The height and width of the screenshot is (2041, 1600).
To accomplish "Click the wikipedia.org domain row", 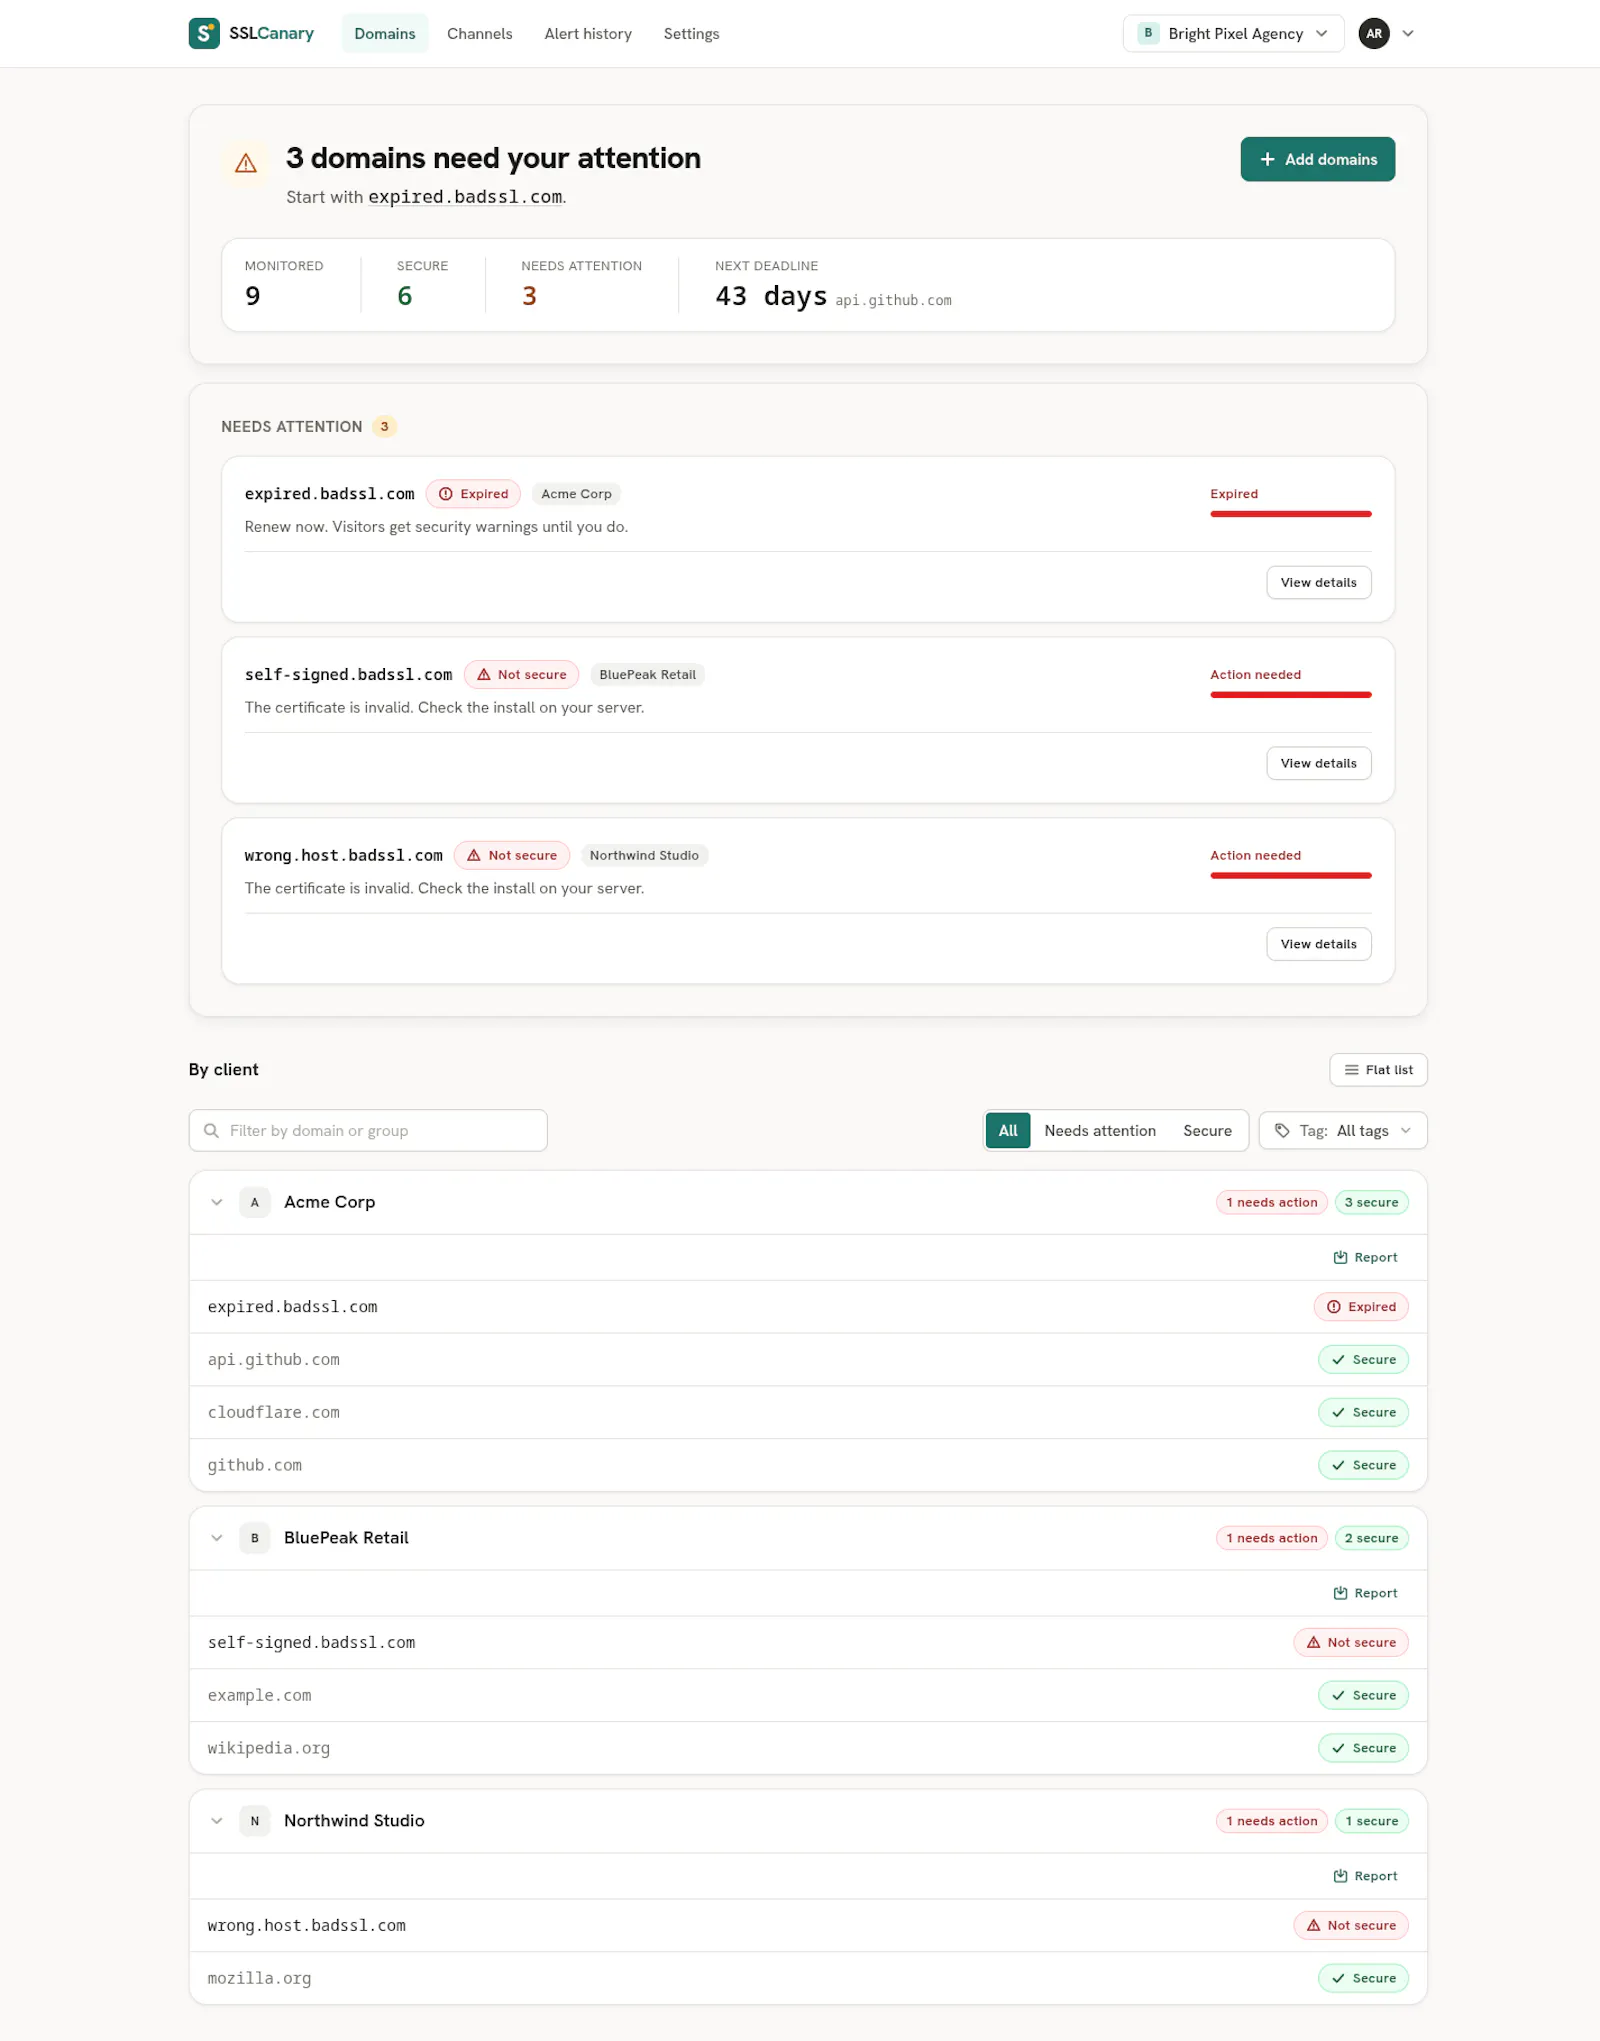I will pos(808,1749).
